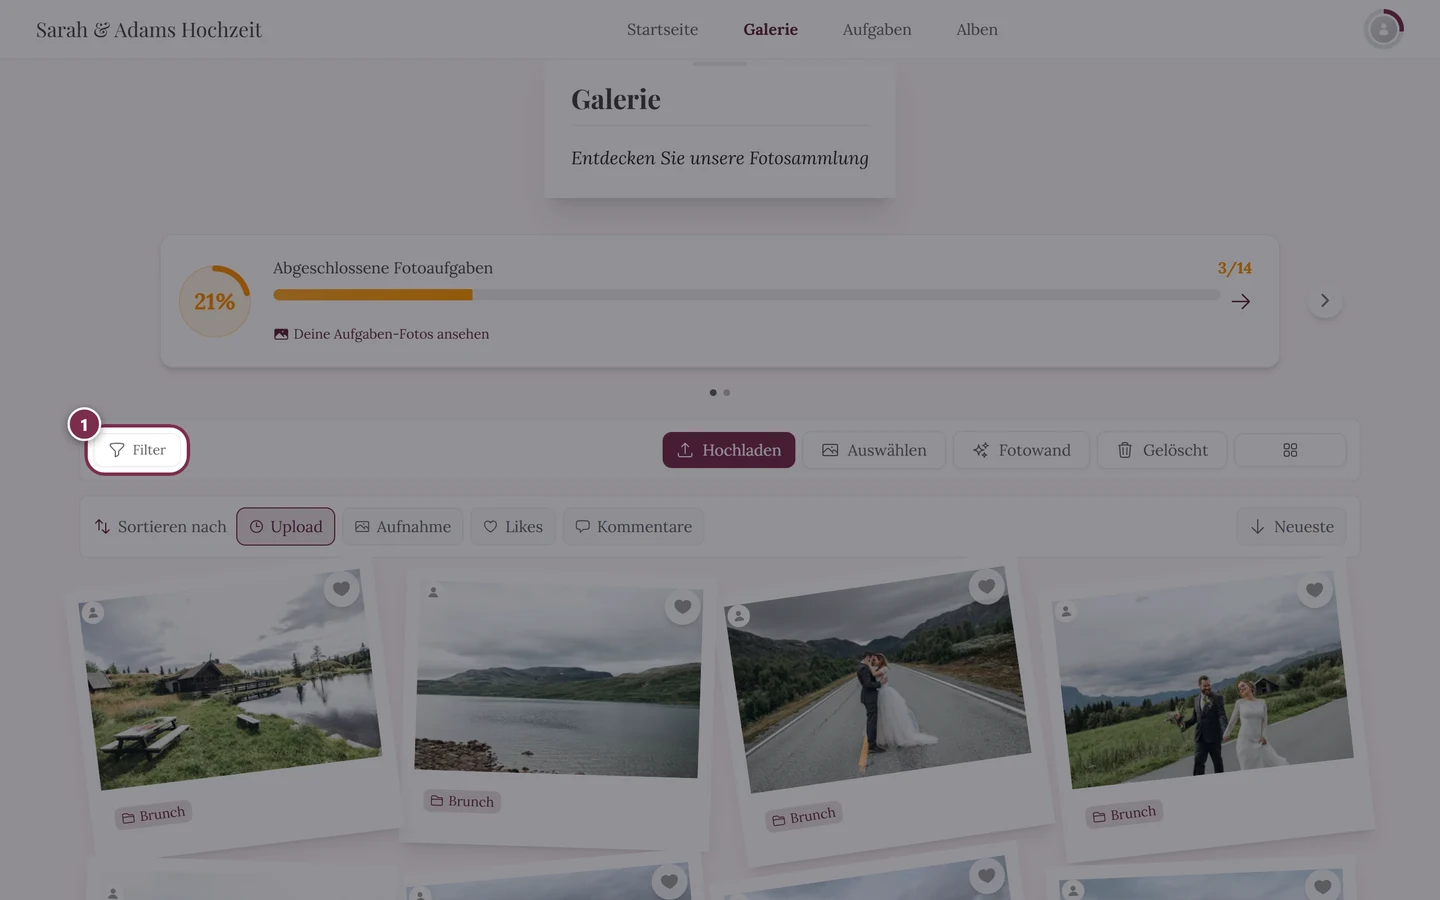Screen dimensions: 1440x900
Task: Click the photo tasks progress bar
Action: pyautogui.click(x=746, y=295)
